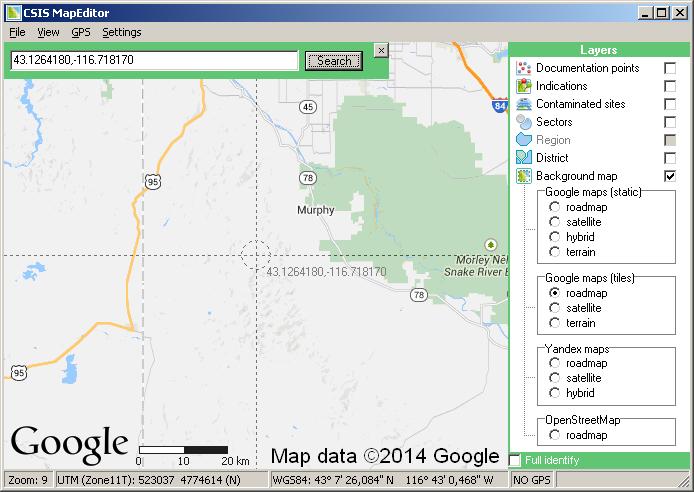Open the Settings menu

tap(122, 32)
